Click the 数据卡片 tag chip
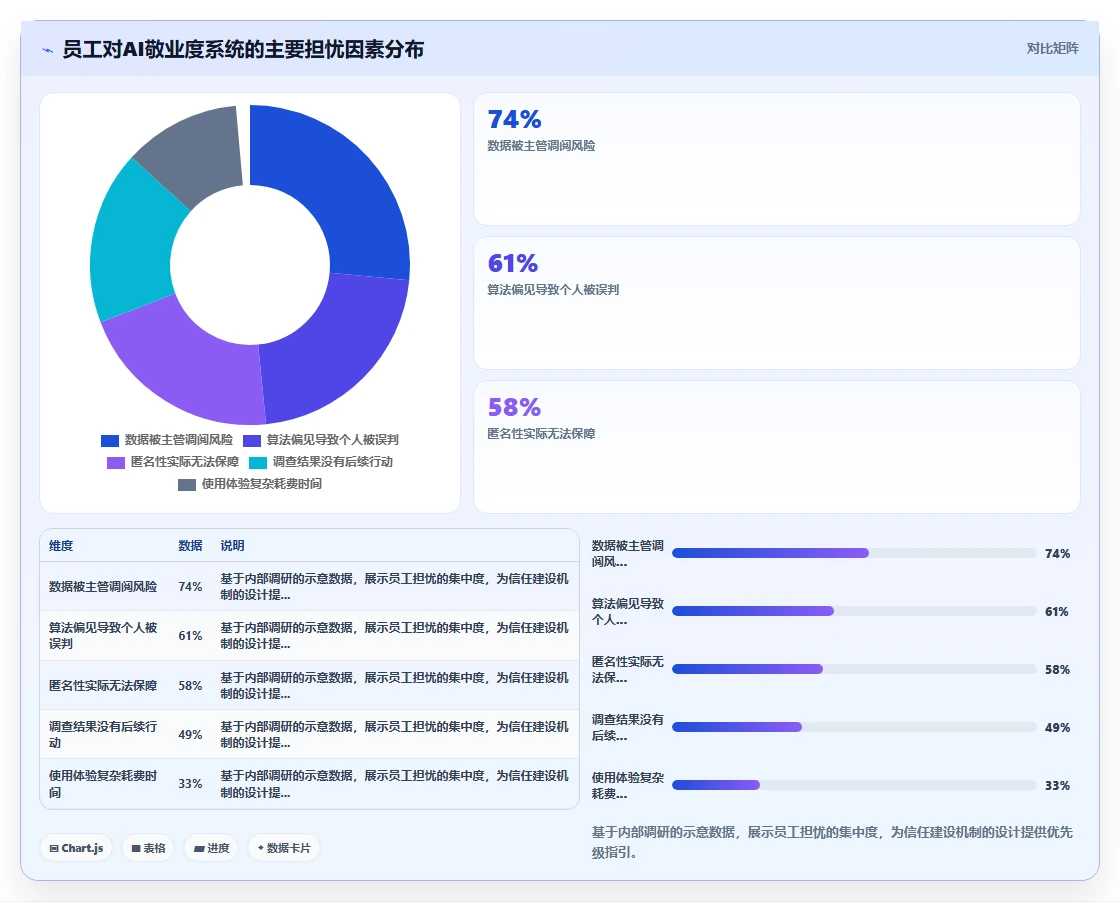 click(x=284, y=848)
